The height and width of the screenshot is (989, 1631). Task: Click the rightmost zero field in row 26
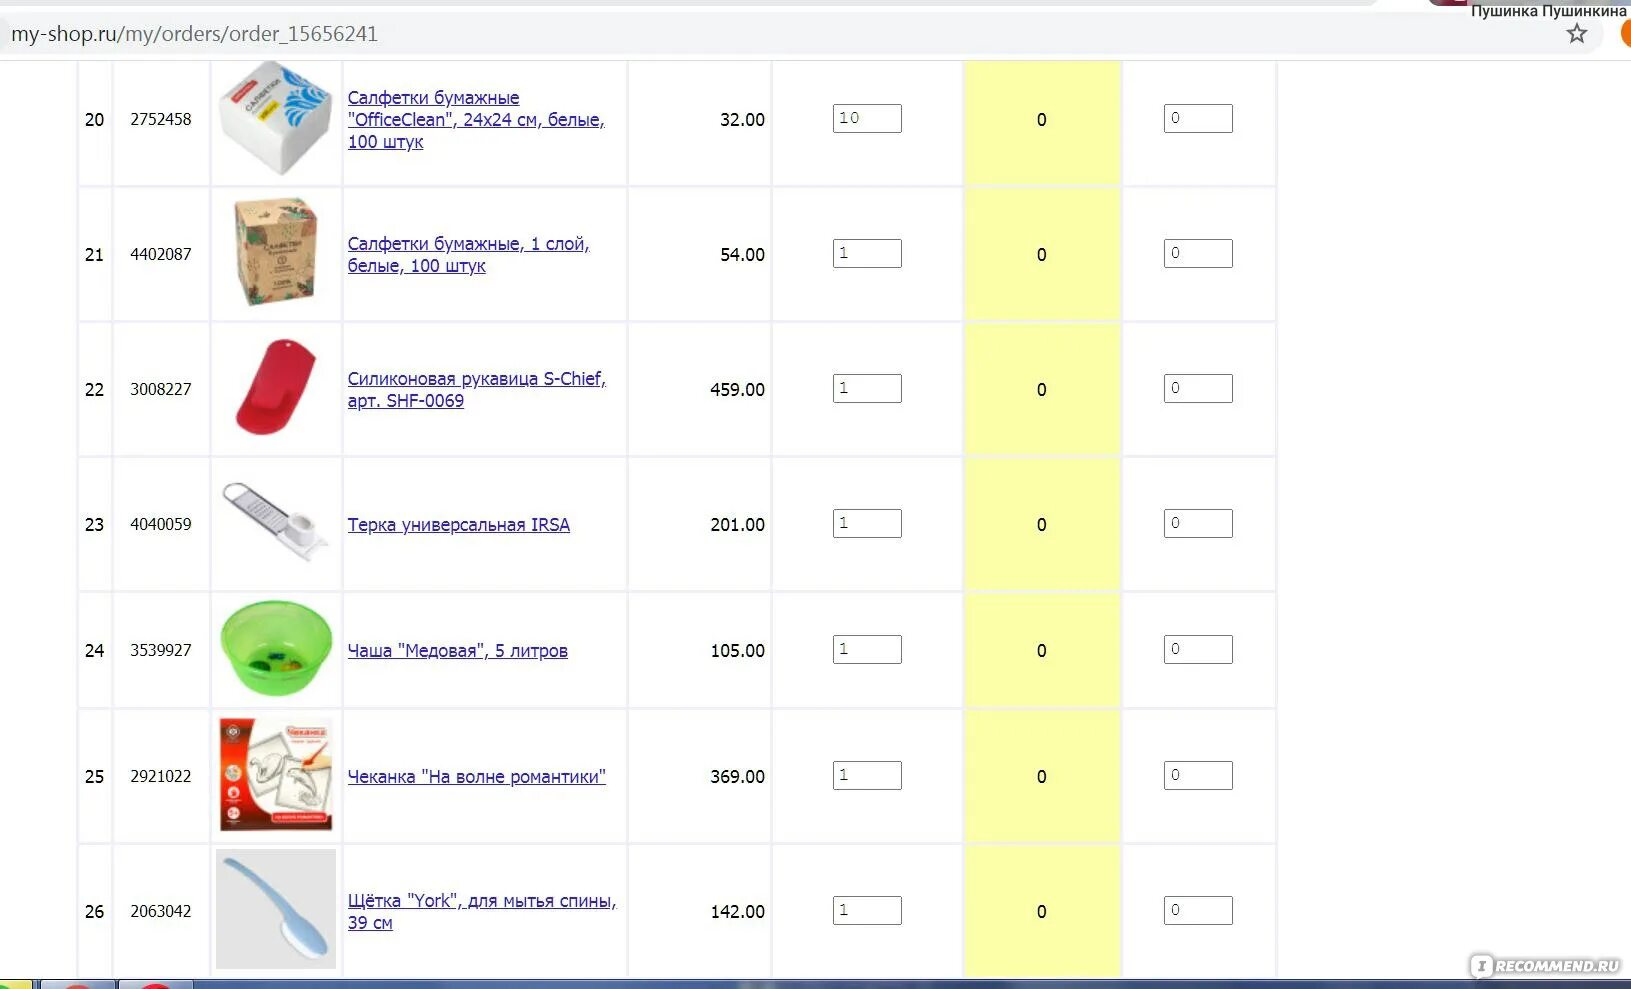tap(1198, 910)
